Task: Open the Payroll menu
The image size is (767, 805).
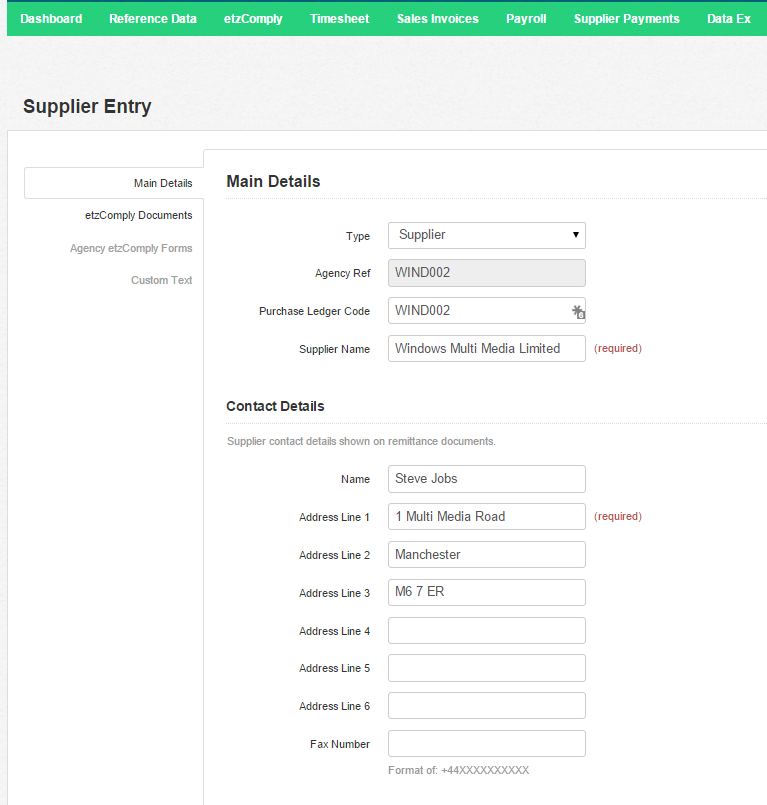Action: click(x=526, y=19)
